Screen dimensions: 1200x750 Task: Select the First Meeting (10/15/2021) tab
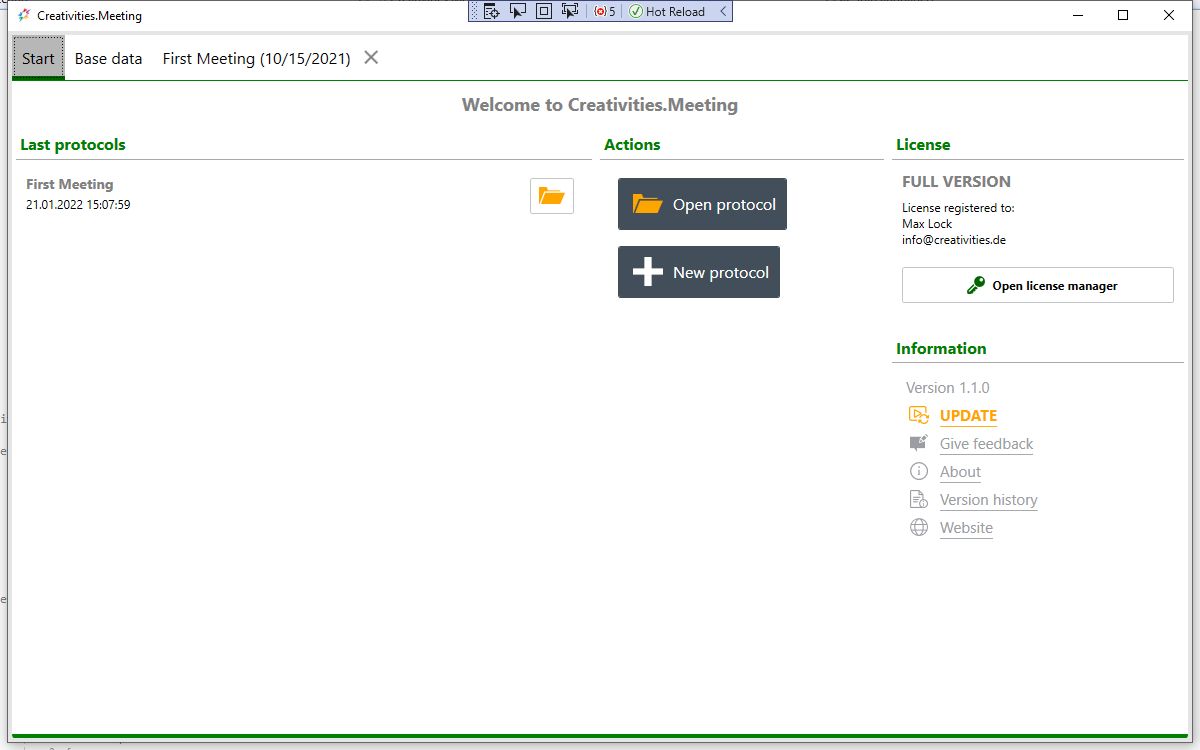[257, 58]
